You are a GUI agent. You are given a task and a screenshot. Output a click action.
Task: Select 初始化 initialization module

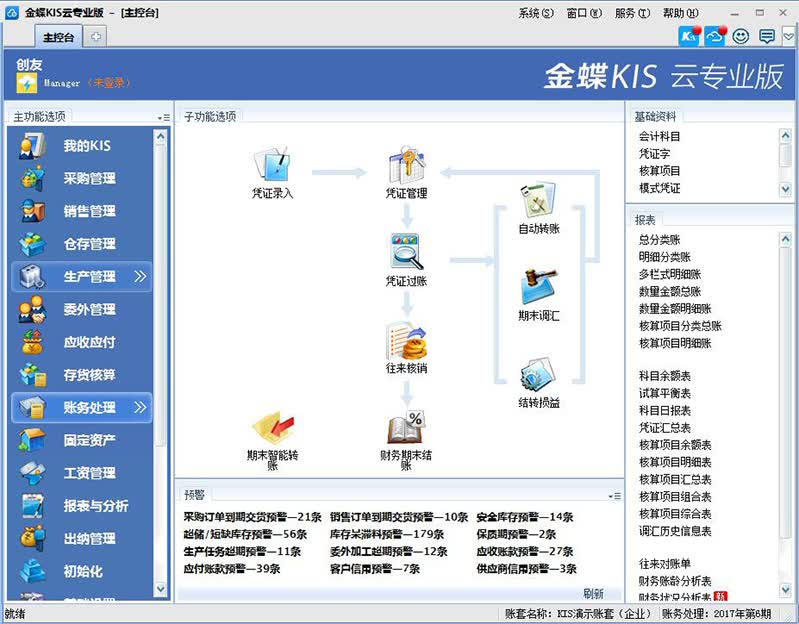(80, 571)
